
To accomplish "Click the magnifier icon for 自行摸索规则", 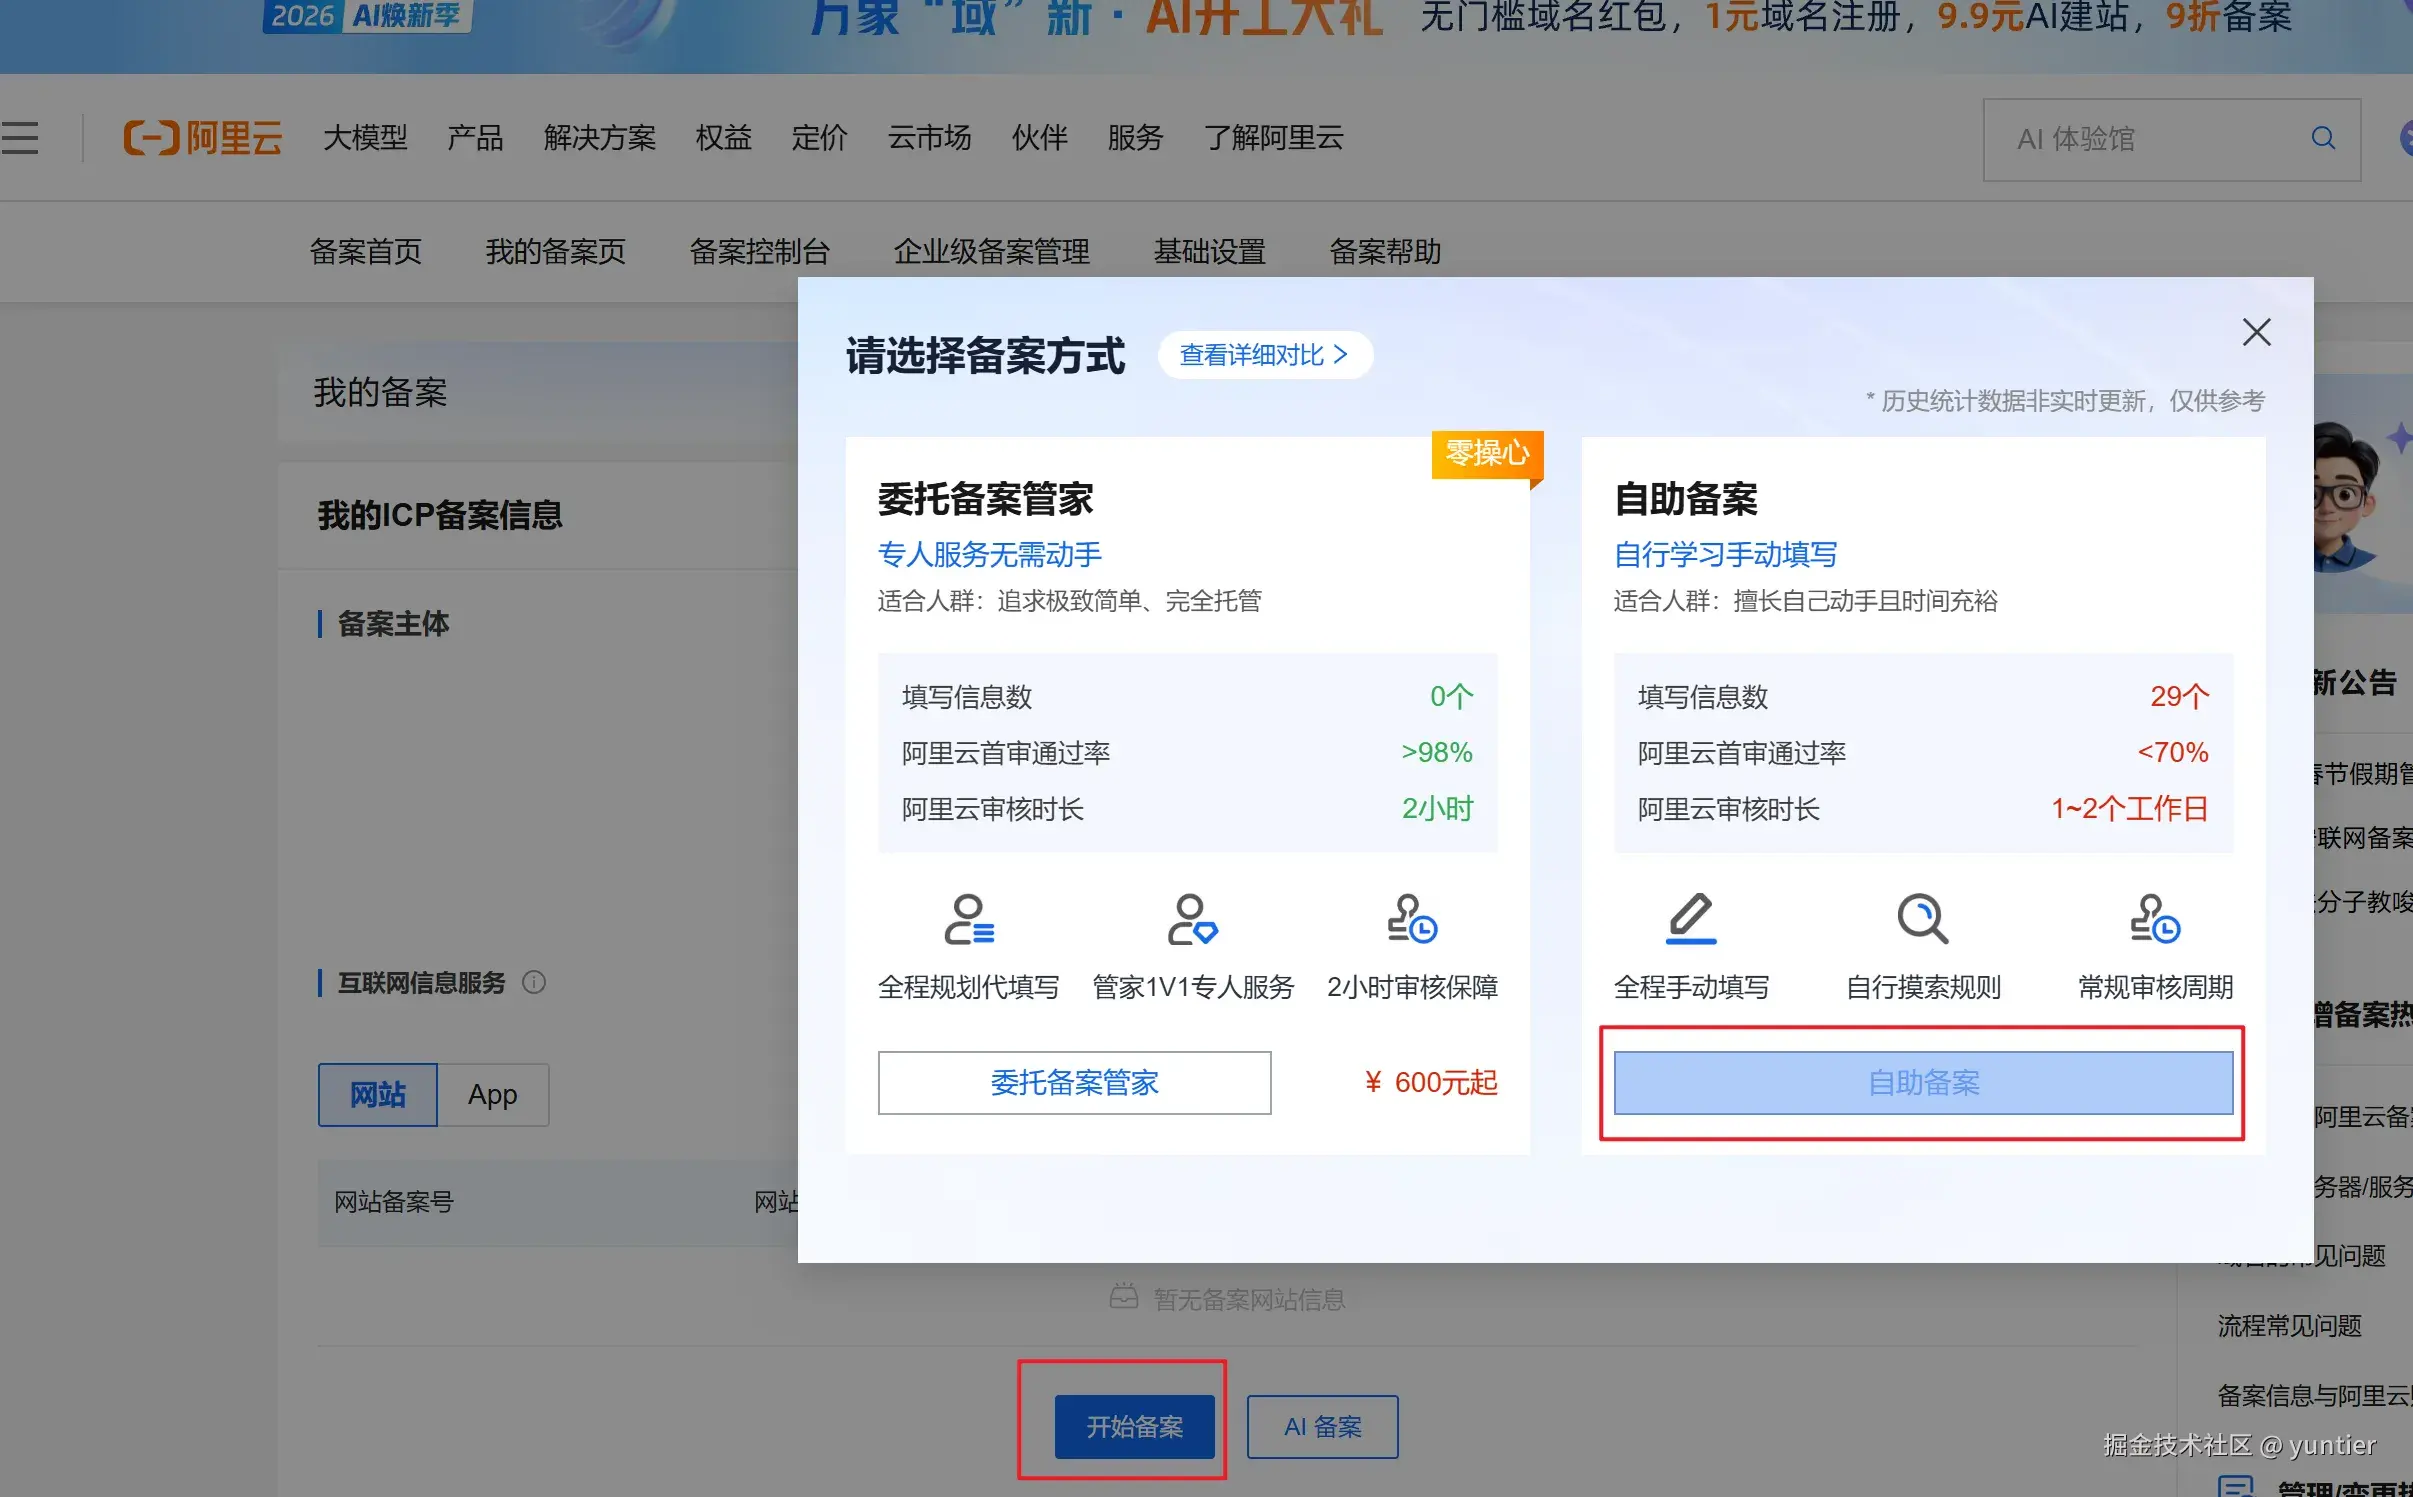I will coord(1922,919).
